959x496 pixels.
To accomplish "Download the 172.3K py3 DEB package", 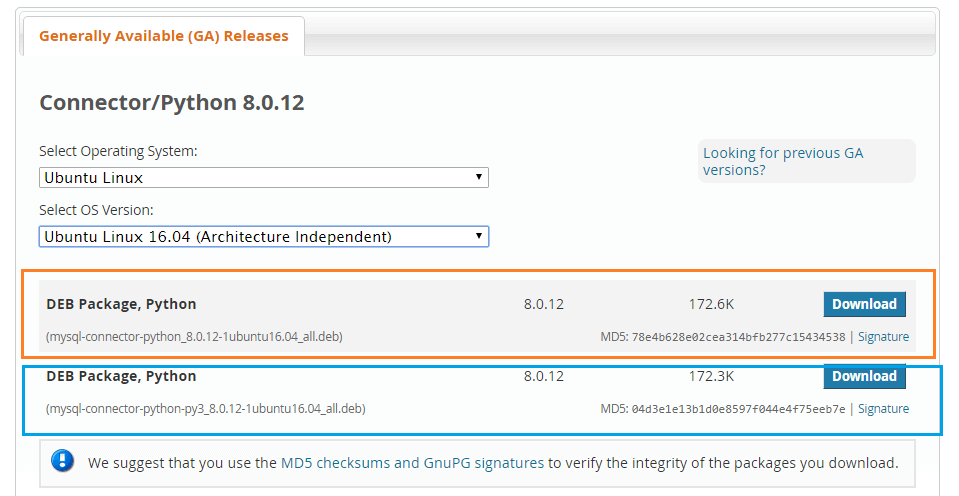I will tap(864, 376).
